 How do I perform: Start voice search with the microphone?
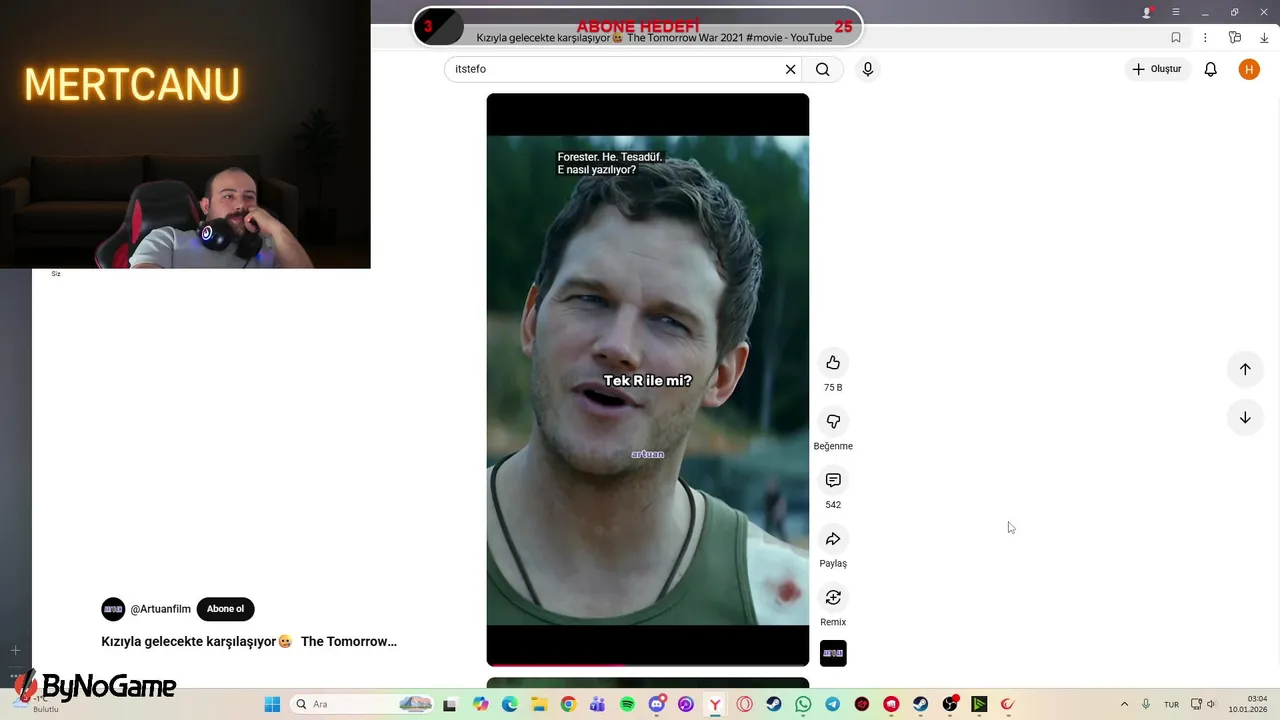(x=867, y=69)
